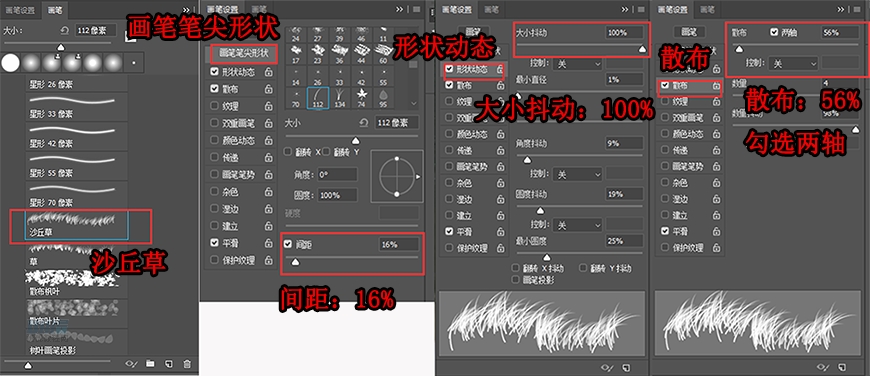Enable the 画笔投影 brush projection checkbox
Viewport: 870px width, 376px height.
click(x=517, y=280)
